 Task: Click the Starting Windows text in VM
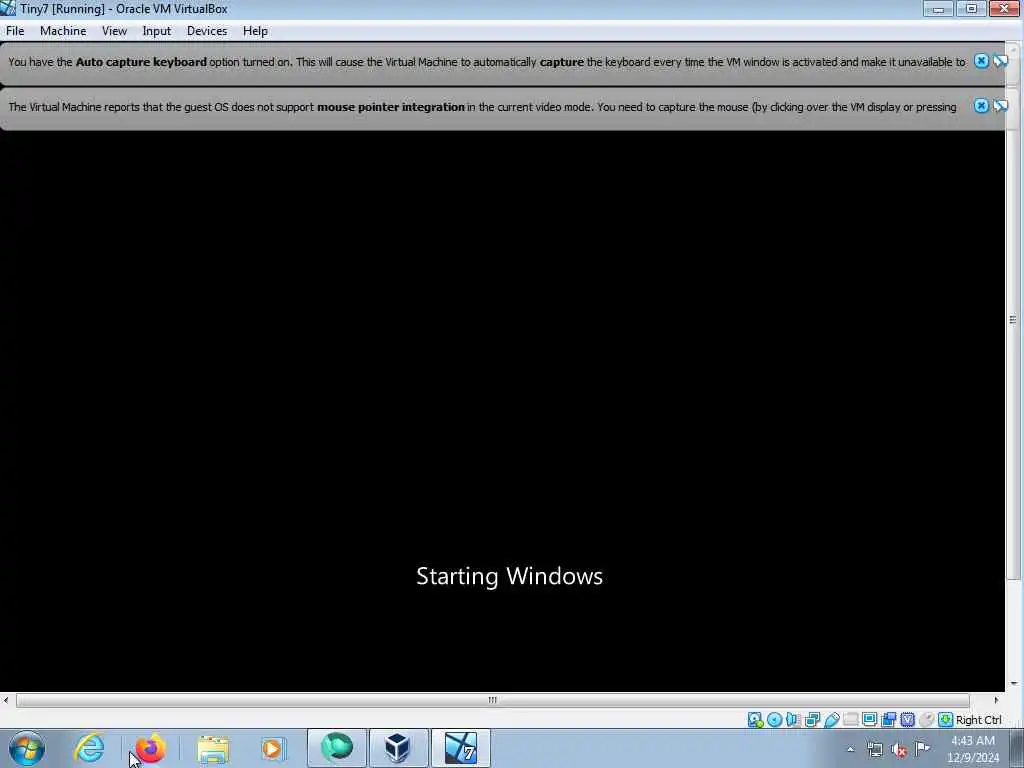[509, 576]
